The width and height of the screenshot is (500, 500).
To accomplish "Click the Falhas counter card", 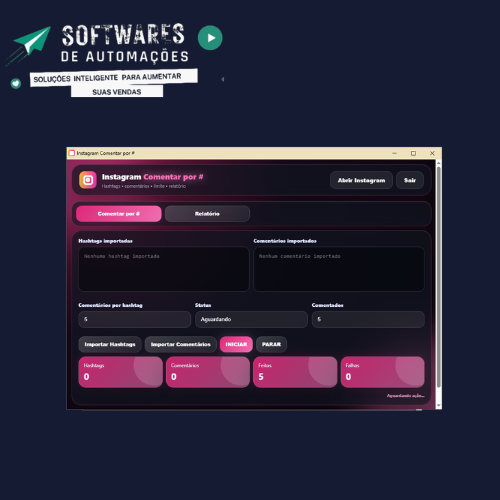I will click(383, 372).
